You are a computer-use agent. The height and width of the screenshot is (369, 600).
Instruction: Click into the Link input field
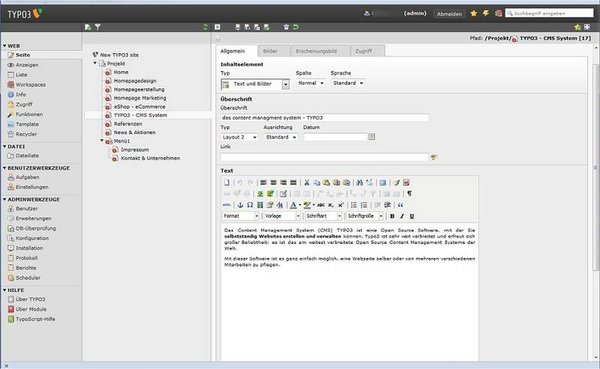point(324,157)
